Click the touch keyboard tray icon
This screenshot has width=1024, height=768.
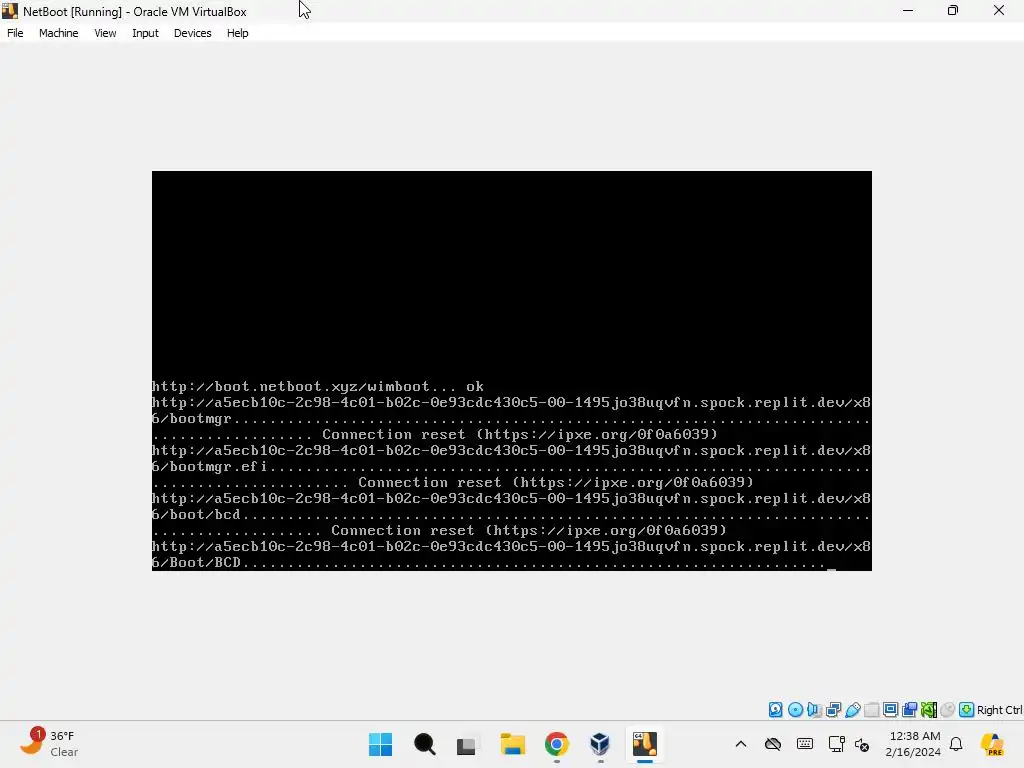click(x=805, y=744)
